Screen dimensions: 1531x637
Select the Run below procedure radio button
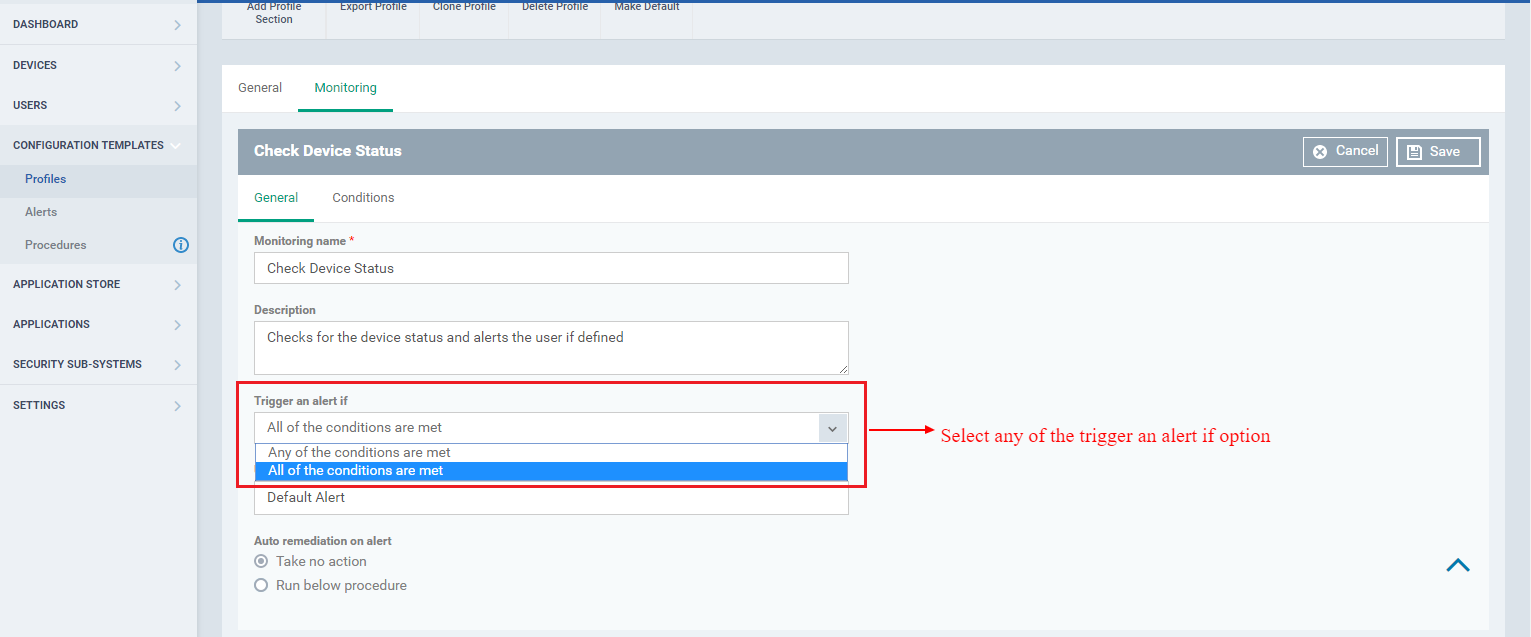tap(261, 586)
